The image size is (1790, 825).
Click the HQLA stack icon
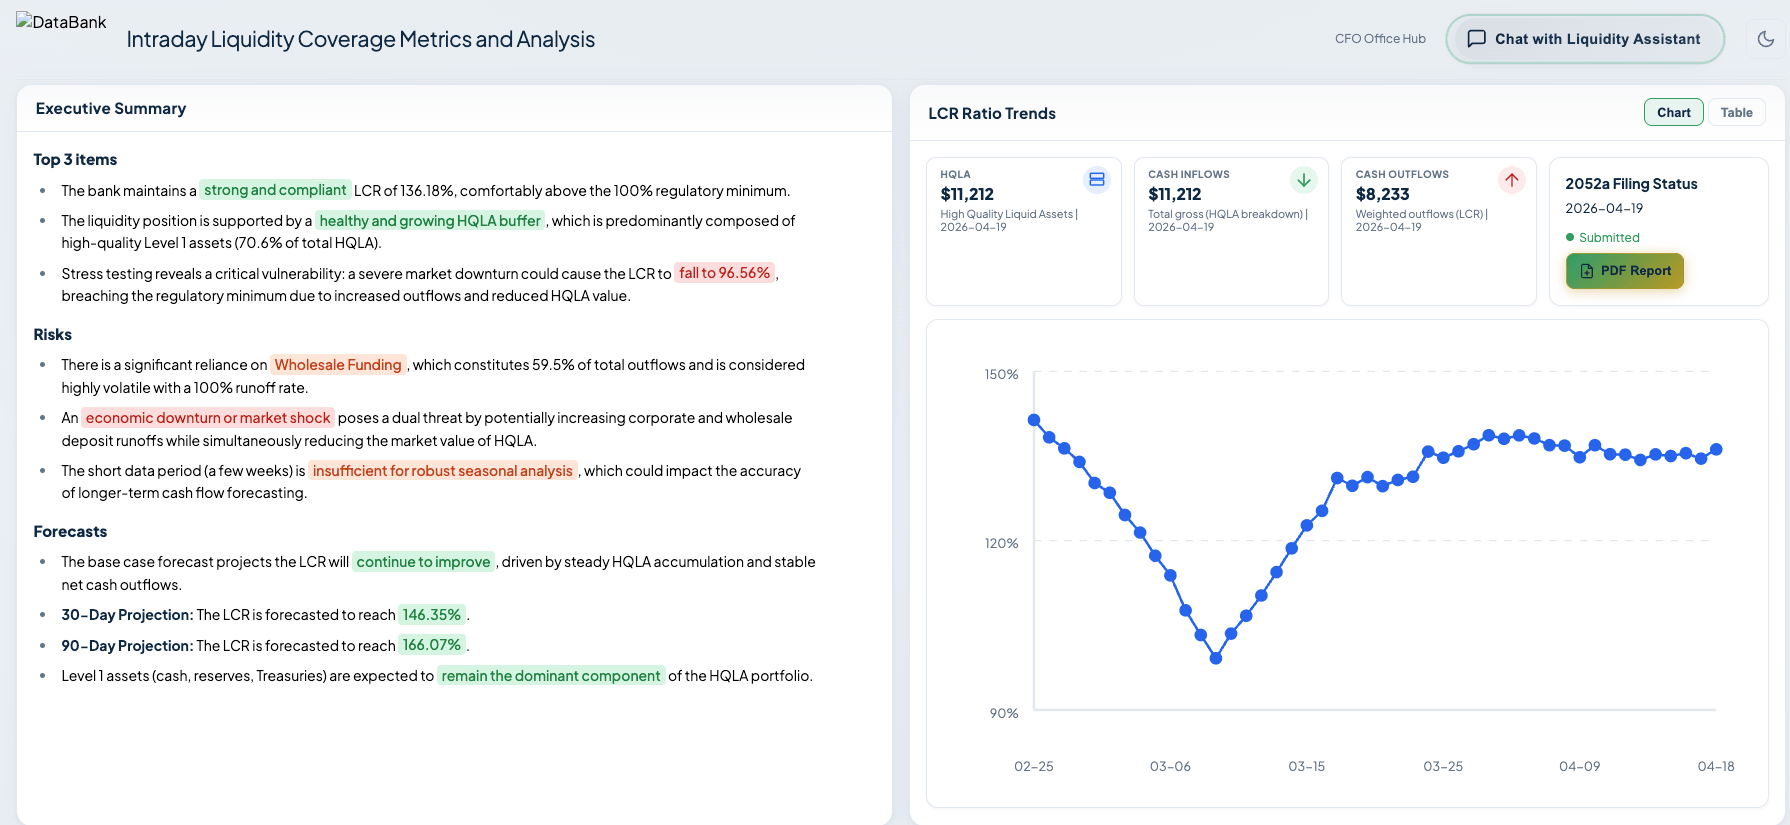click(1097, 180)
